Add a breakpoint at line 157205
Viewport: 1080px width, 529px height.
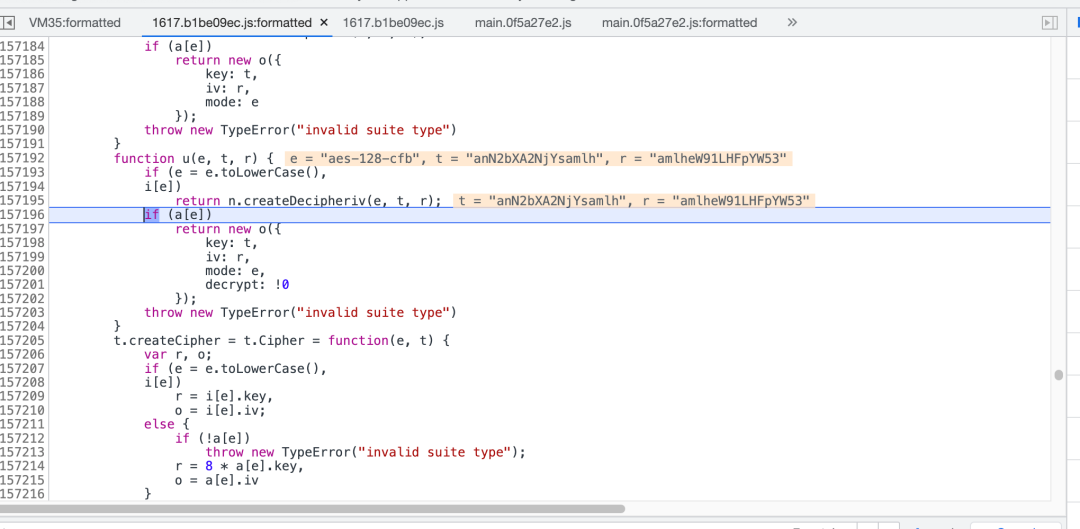pos(23,341)
